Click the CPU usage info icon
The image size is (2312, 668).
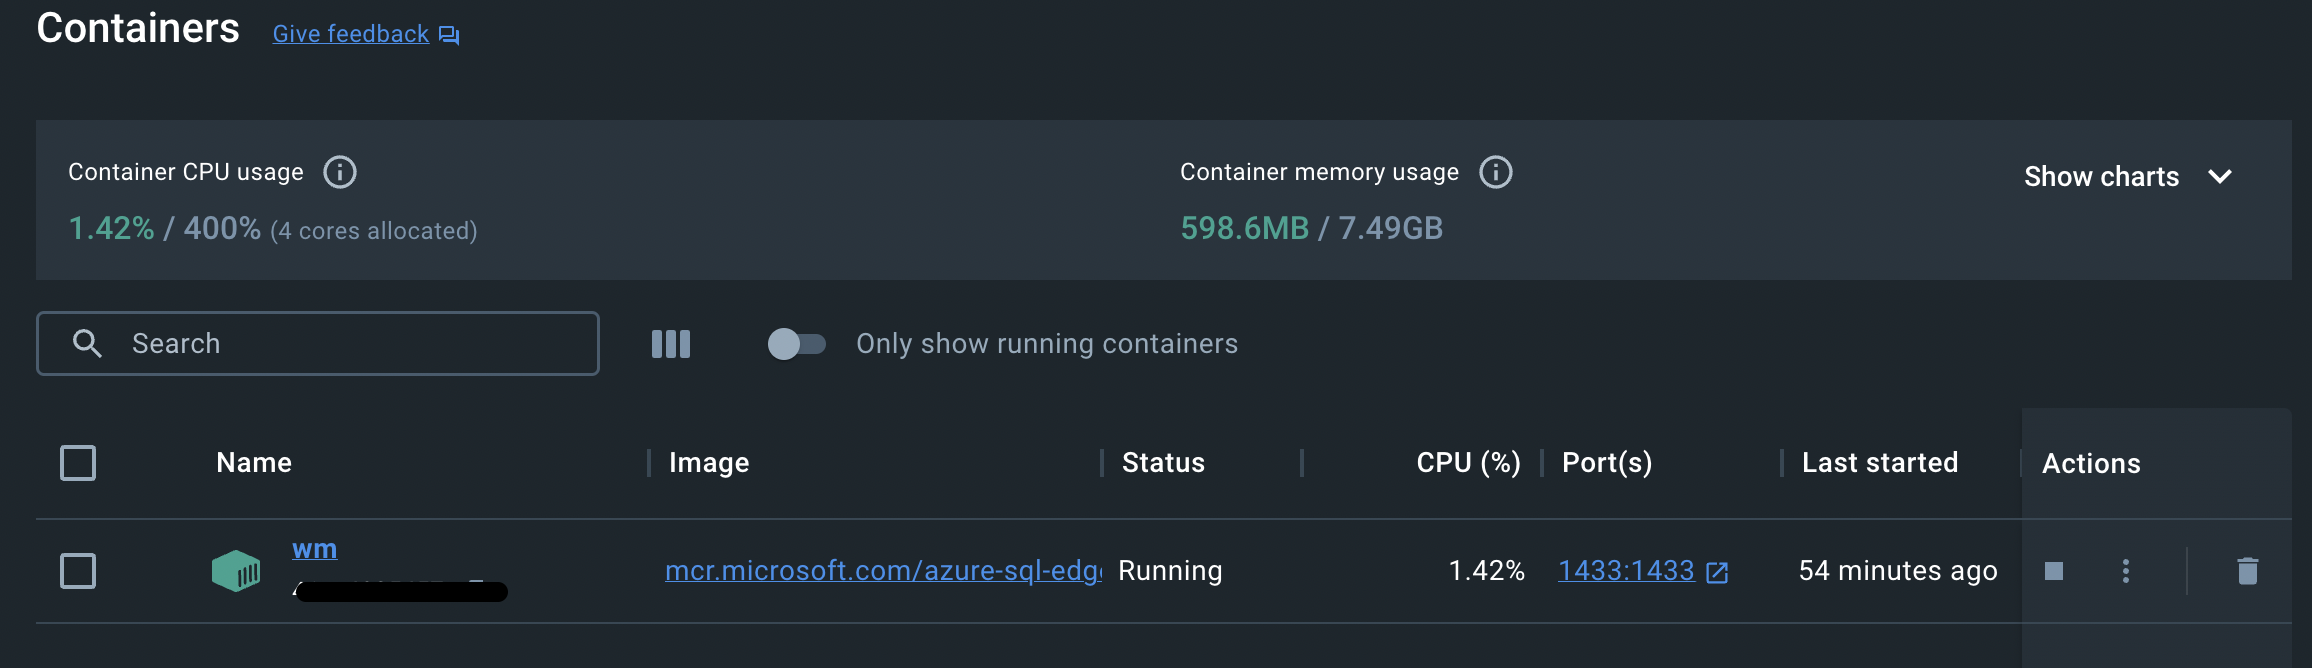tap(340, 172)
